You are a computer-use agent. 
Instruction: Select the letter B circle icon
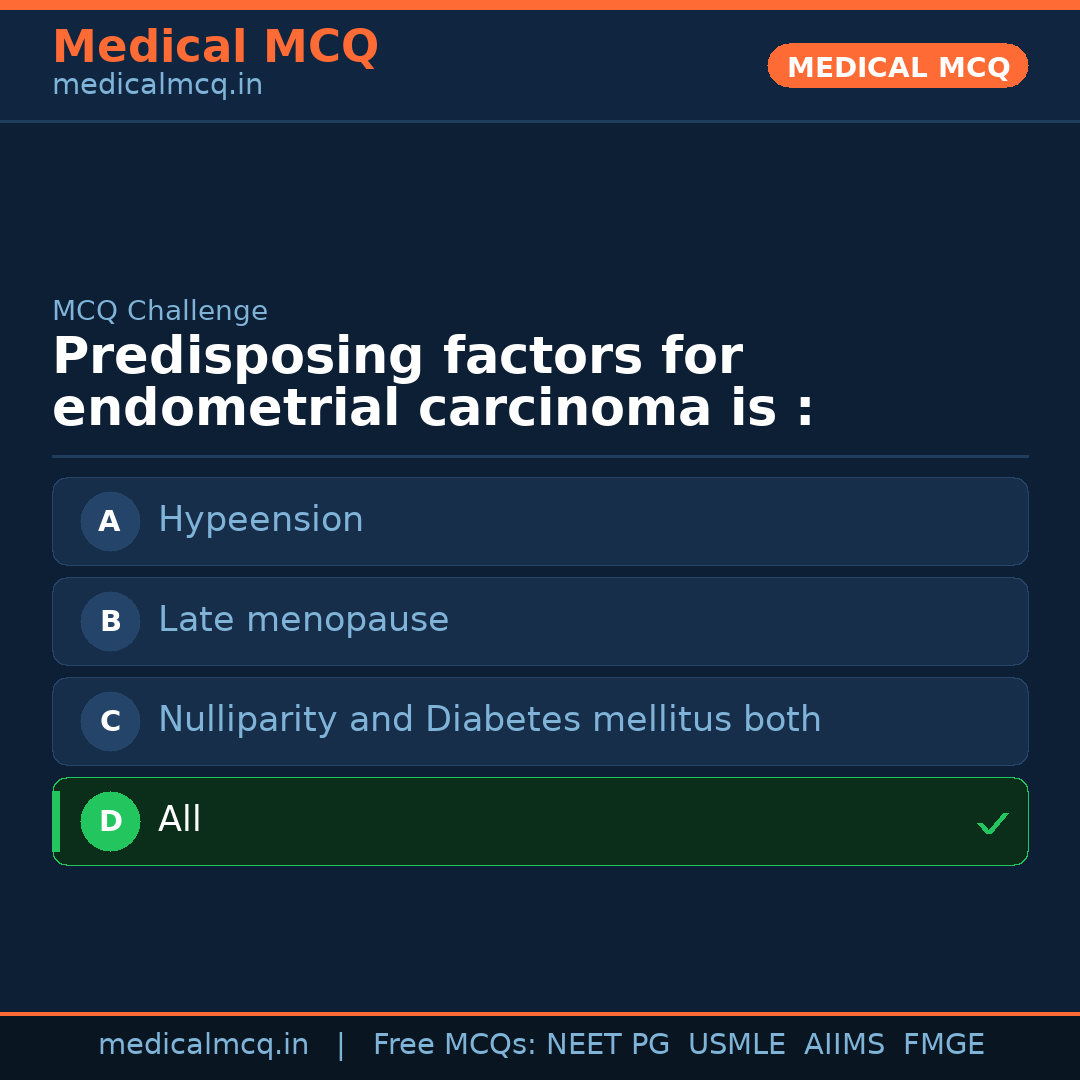(x=110, y=621)
